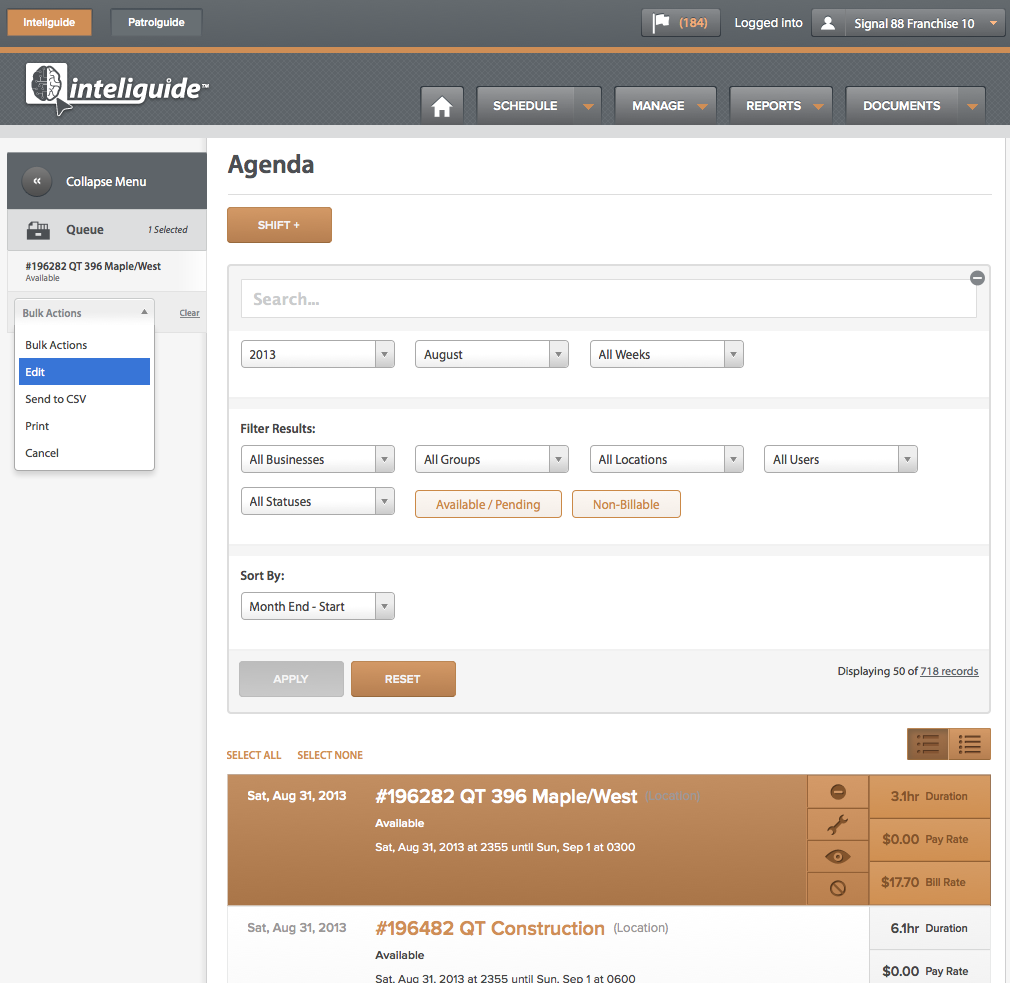Image resolution: width=1010 pixels, height=983 pixels.
Task: Open the Manage menu
Action: coord(665,106)
